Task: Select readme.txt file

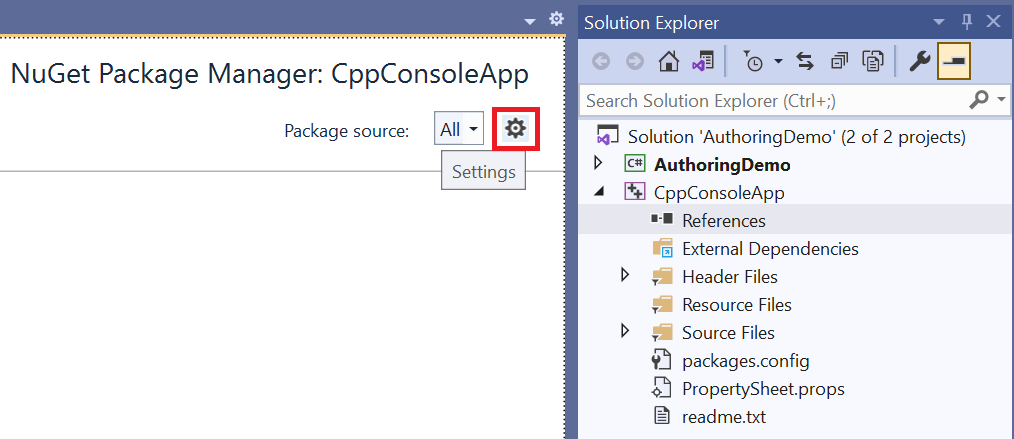Action: point(724,417)
